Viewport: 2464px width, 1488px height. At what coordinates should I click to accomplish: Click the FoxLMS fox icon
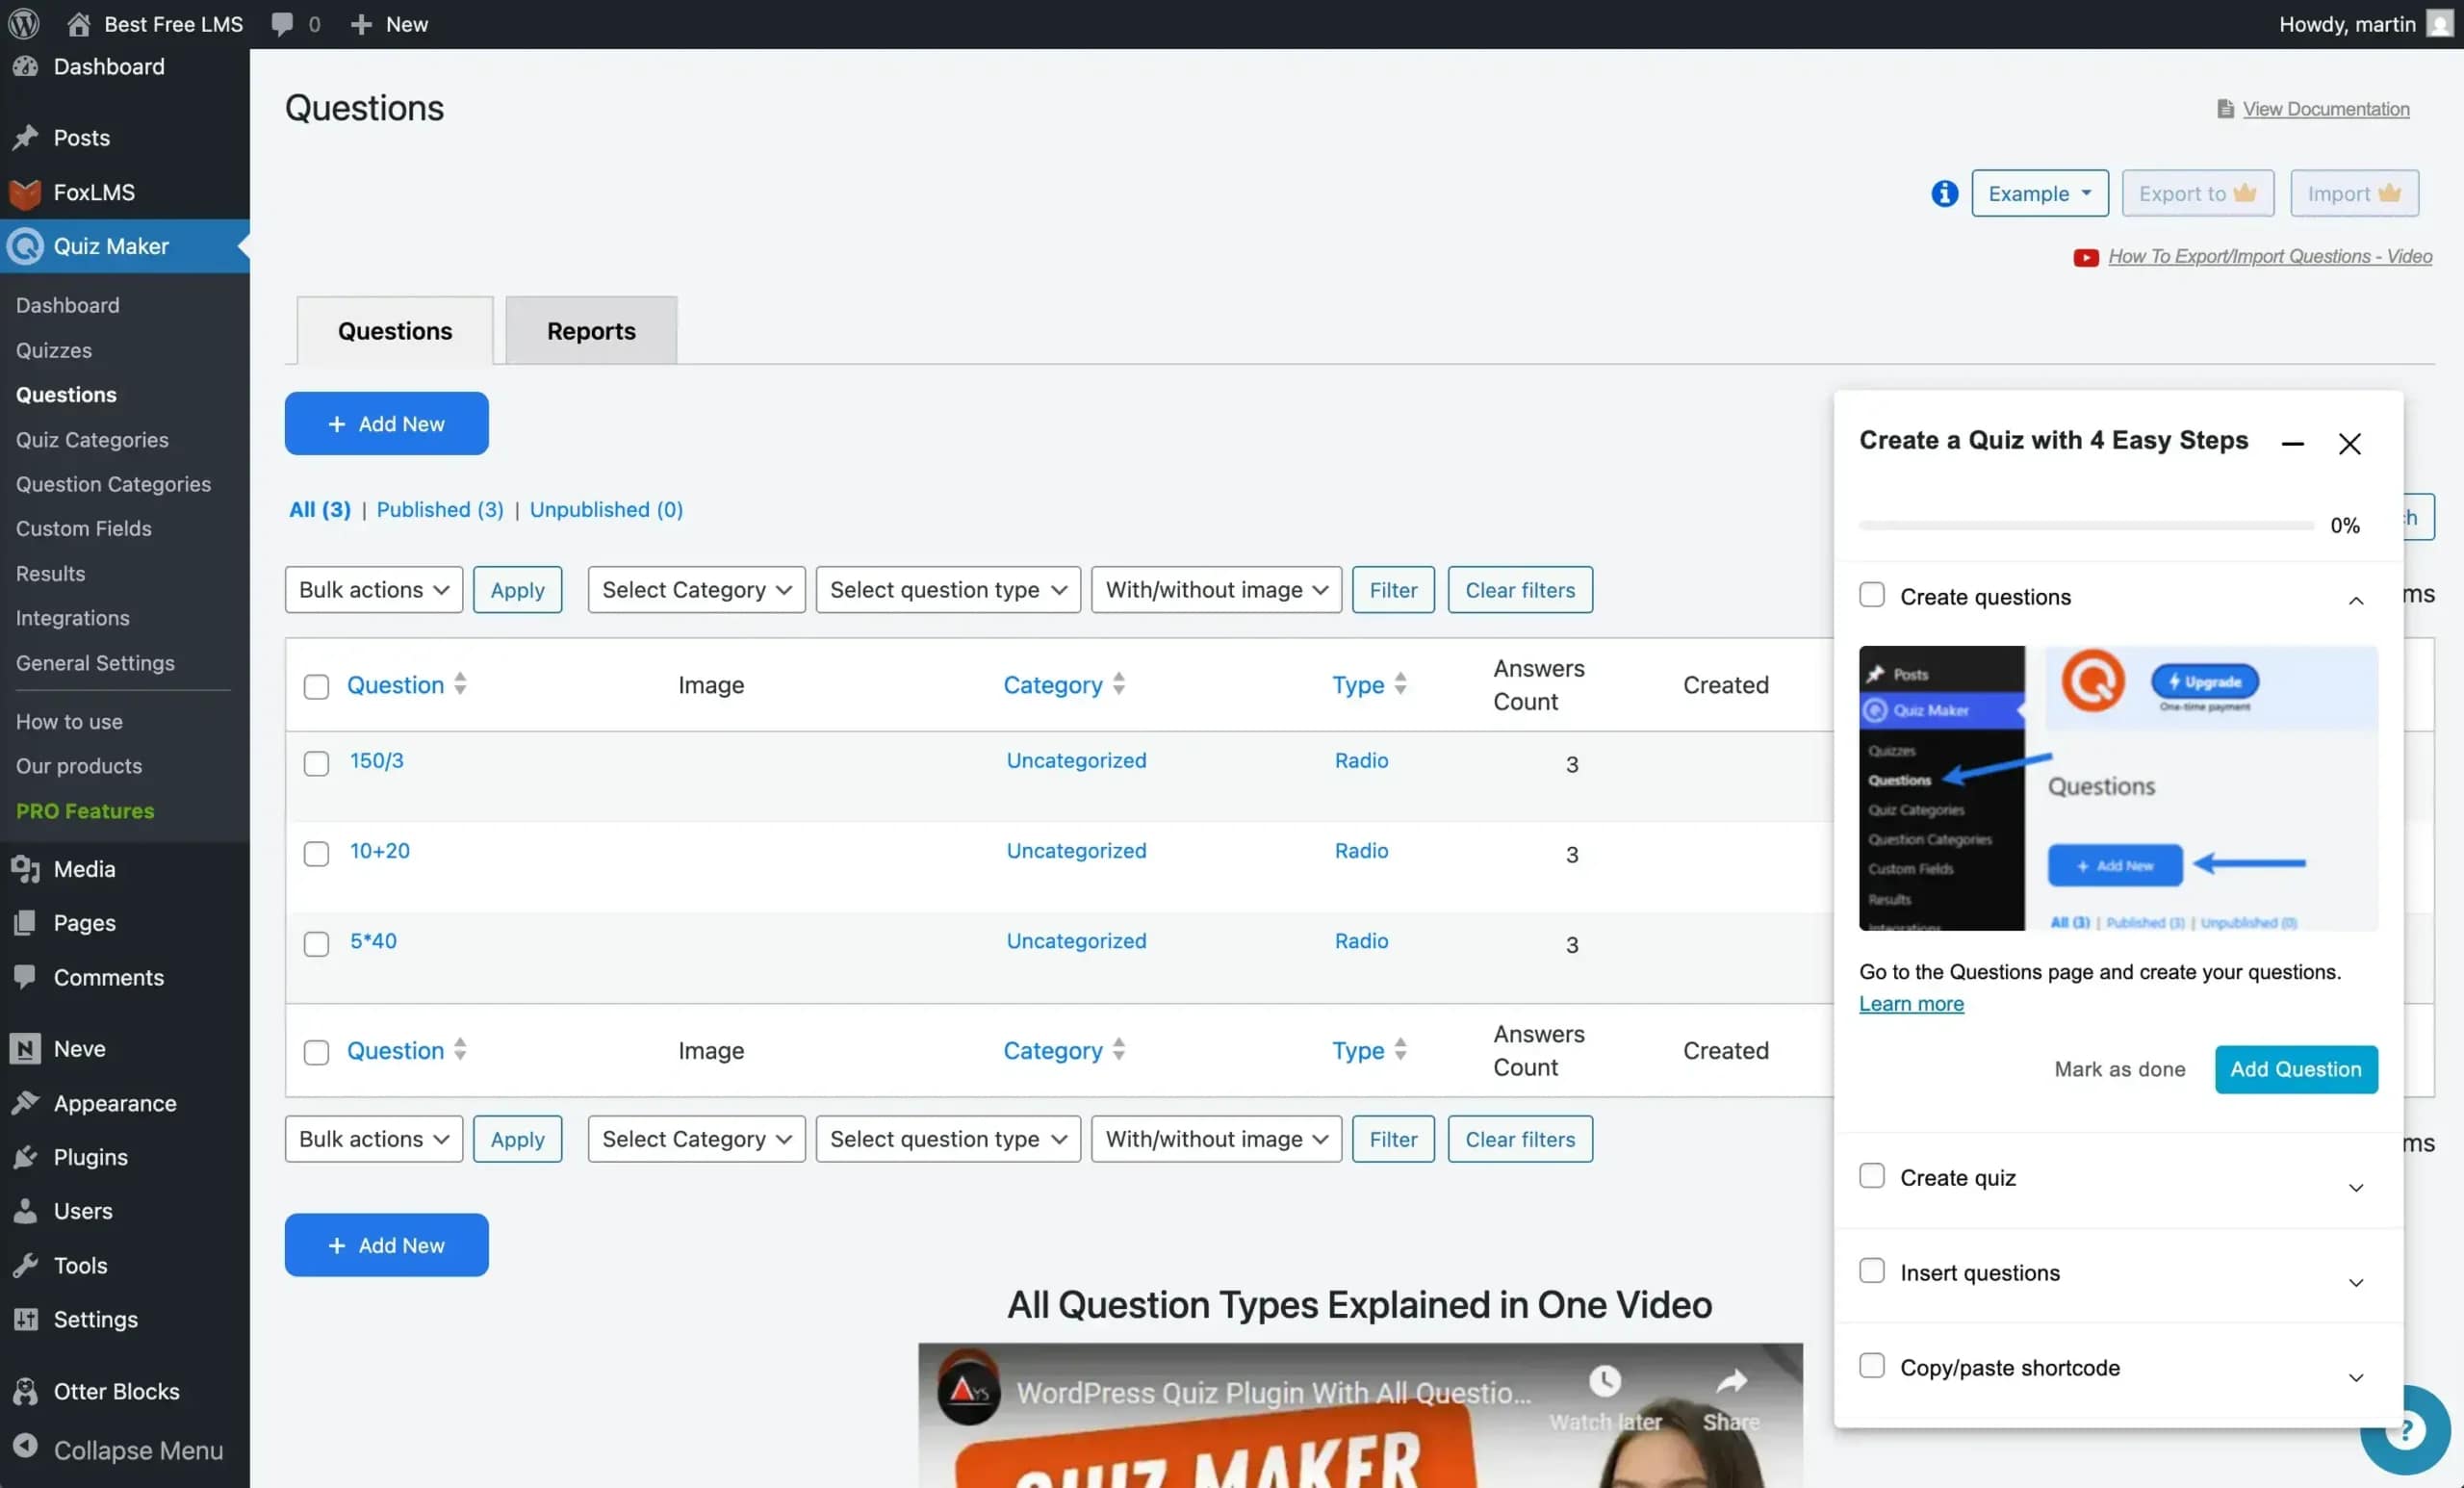pyautogui.click(x=26, y=192)
